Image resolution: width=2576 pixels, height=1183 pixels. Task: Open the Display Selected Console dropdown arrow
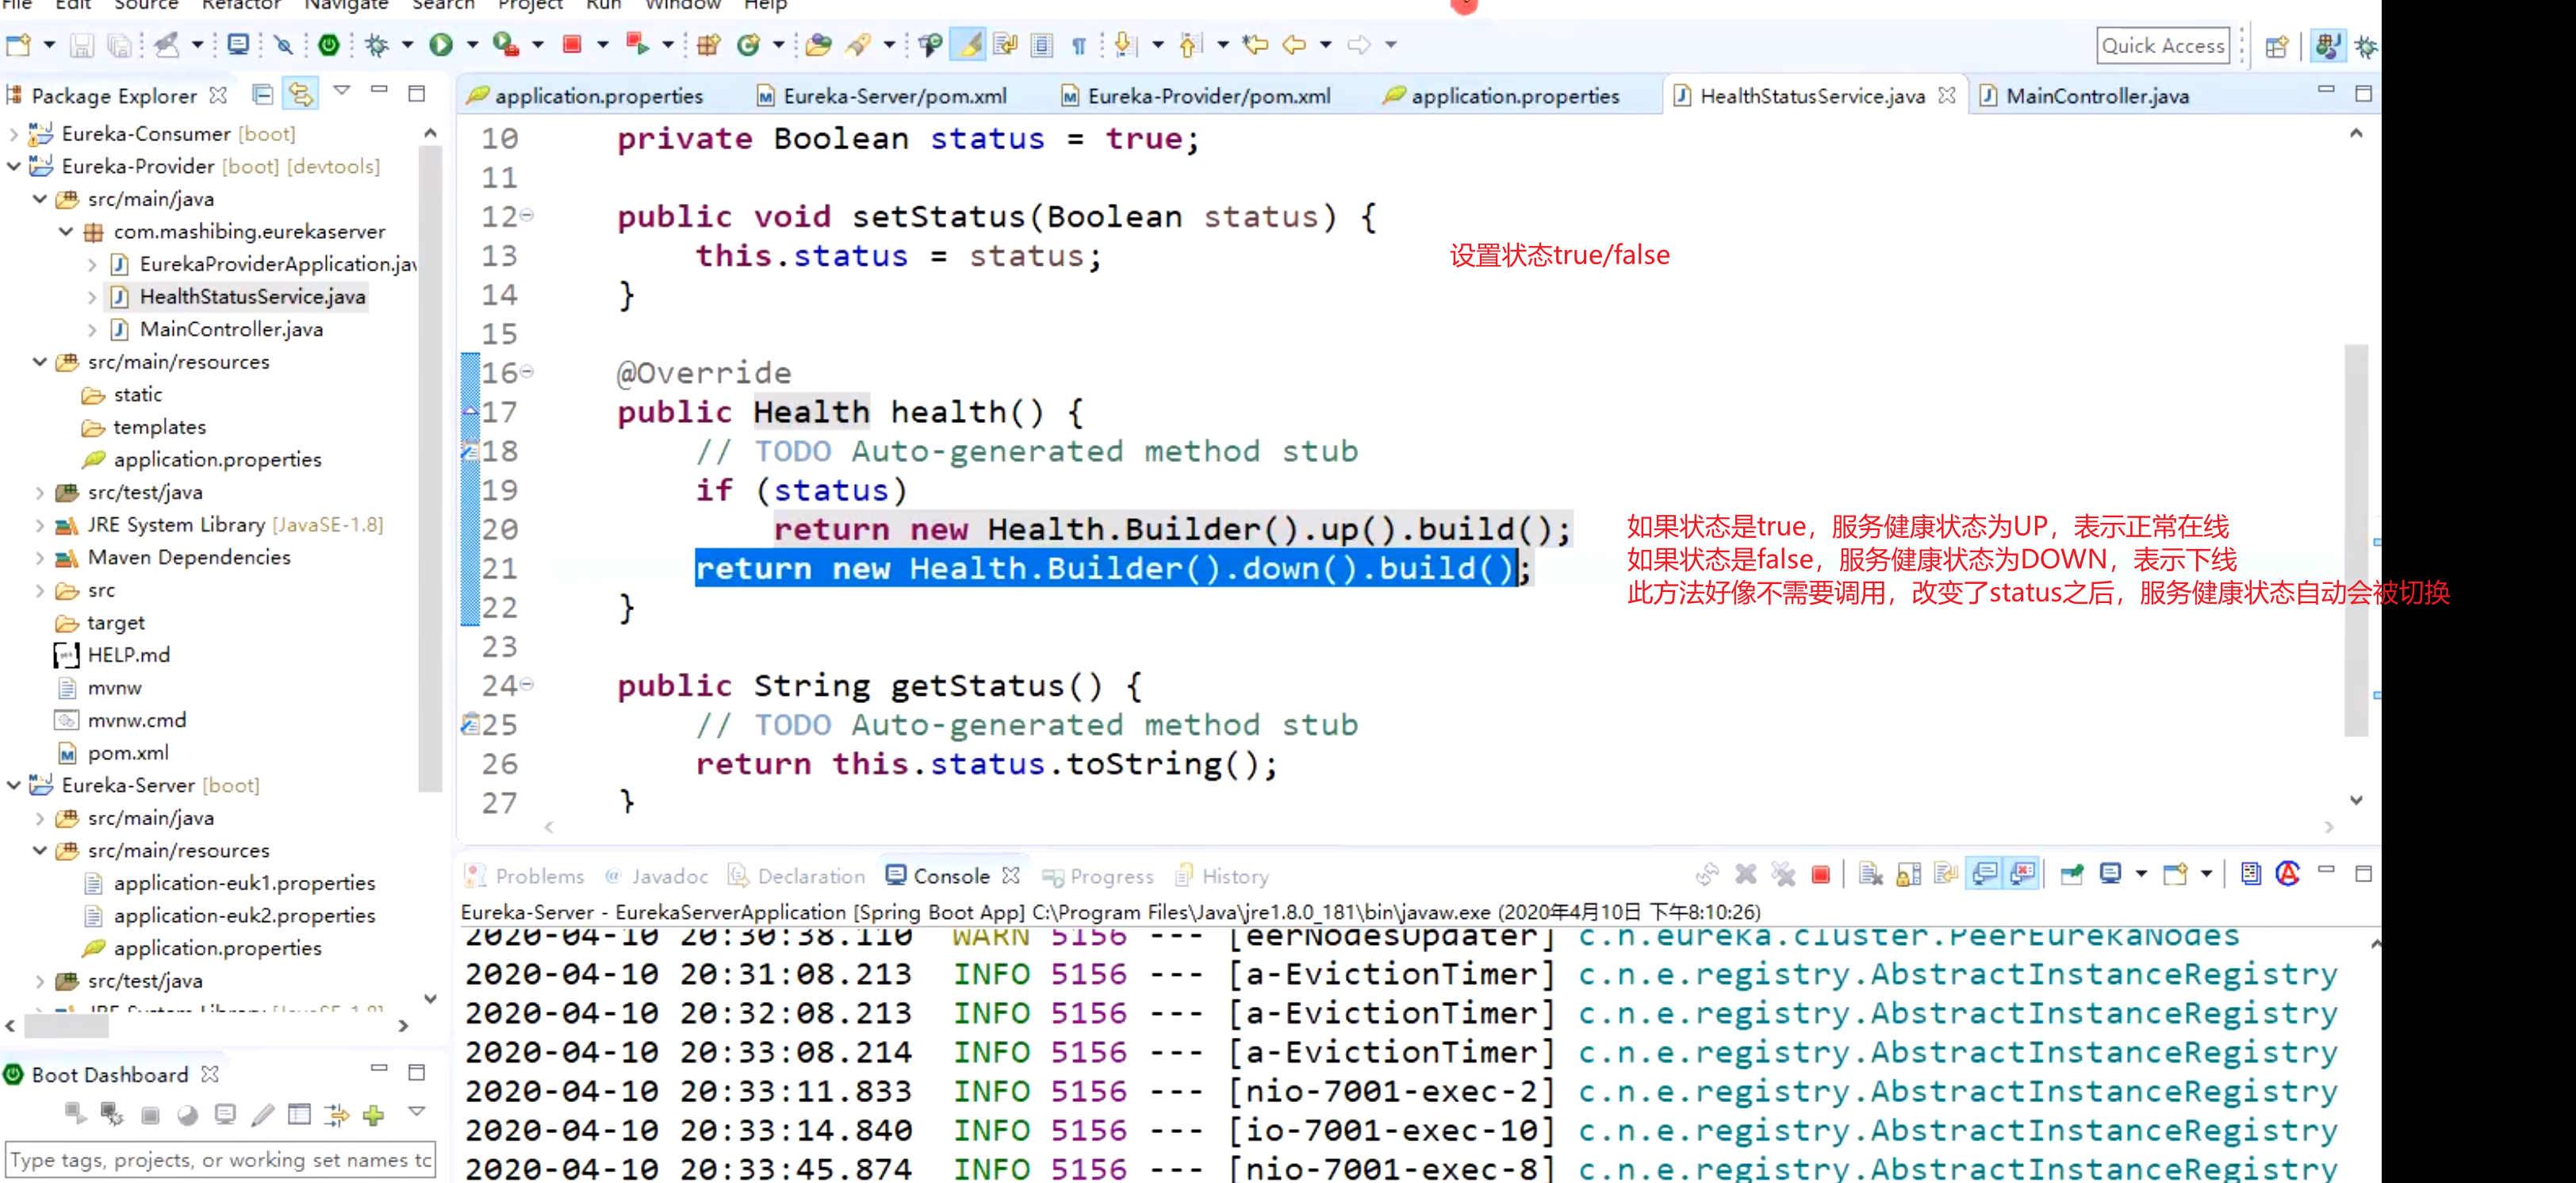[2141, 874]
